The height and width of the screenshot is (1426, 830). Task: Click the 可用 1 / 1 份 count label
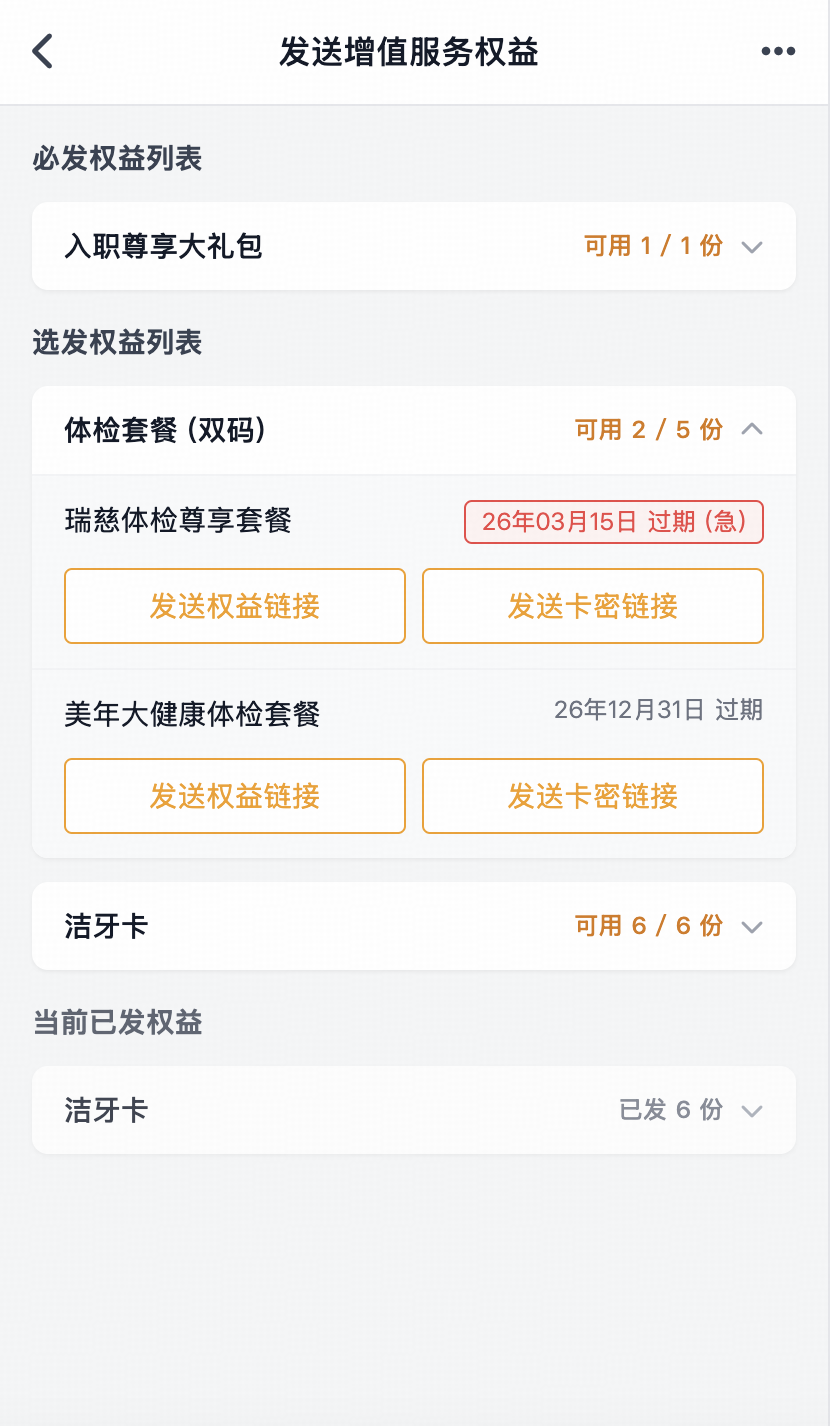click(653, 246)
